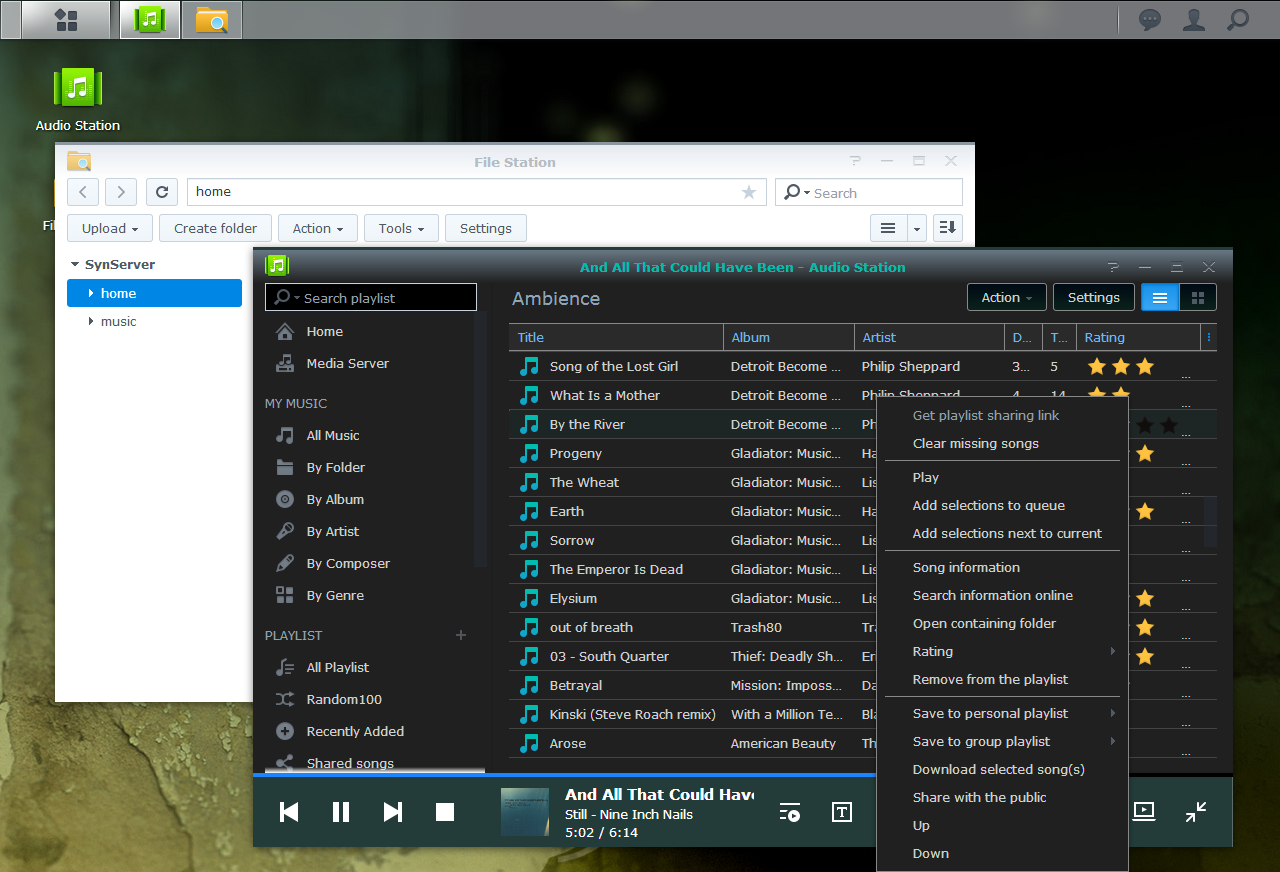Click the Search playlist field
Viewport: 1280px width, 872px height.
371,297
